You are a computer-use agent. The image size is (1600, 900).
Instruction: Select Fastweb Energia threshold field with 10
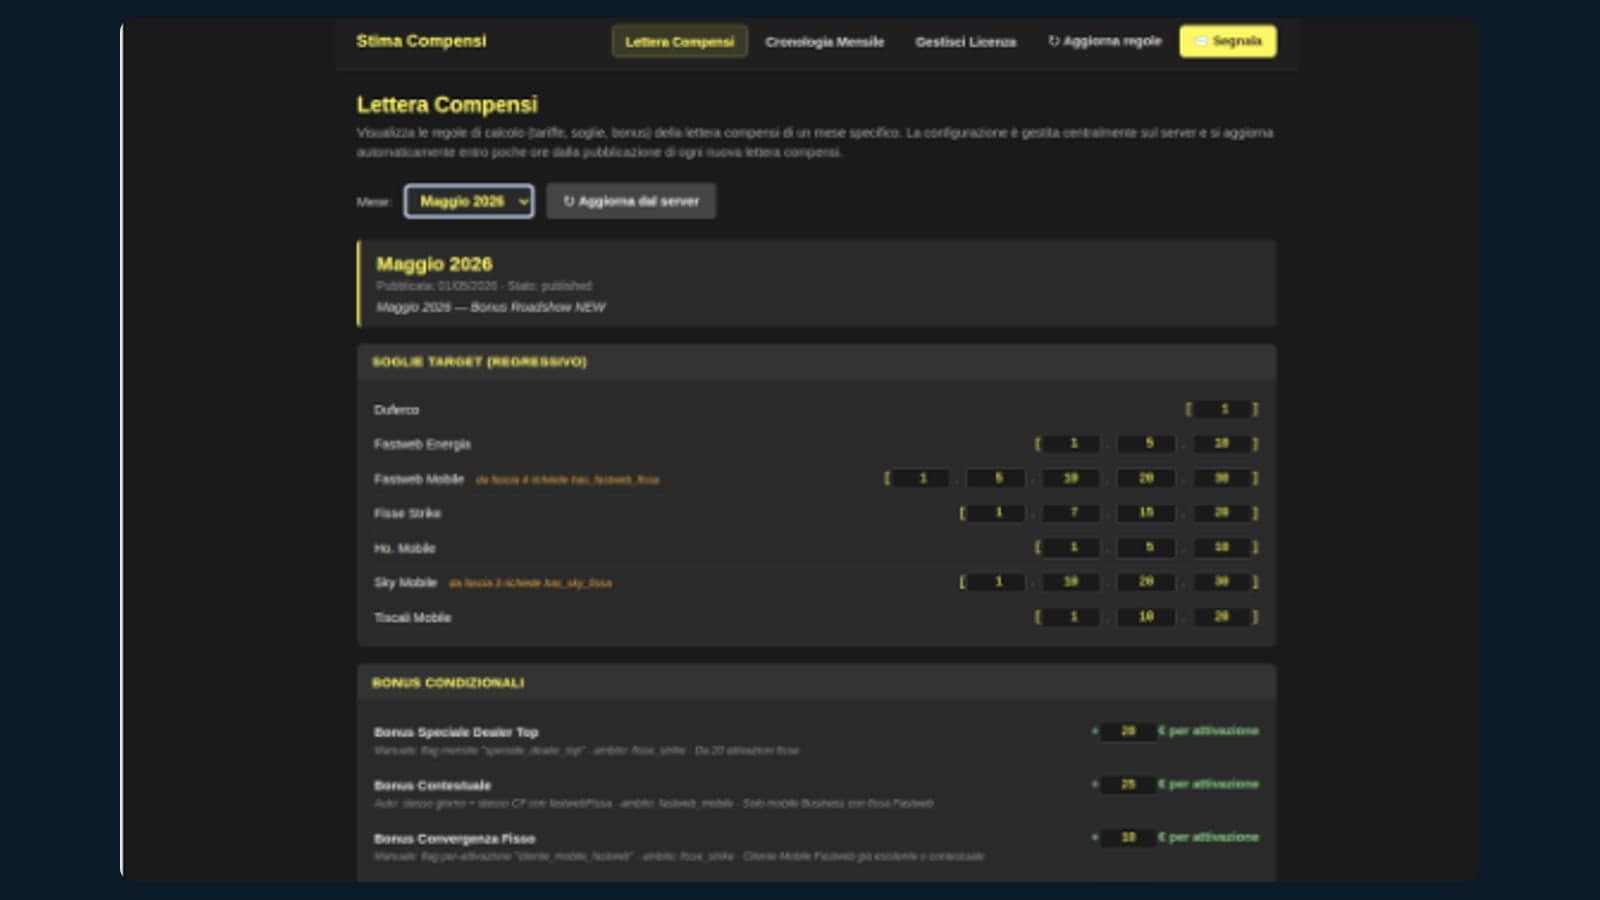click(x=1223, y=443)
